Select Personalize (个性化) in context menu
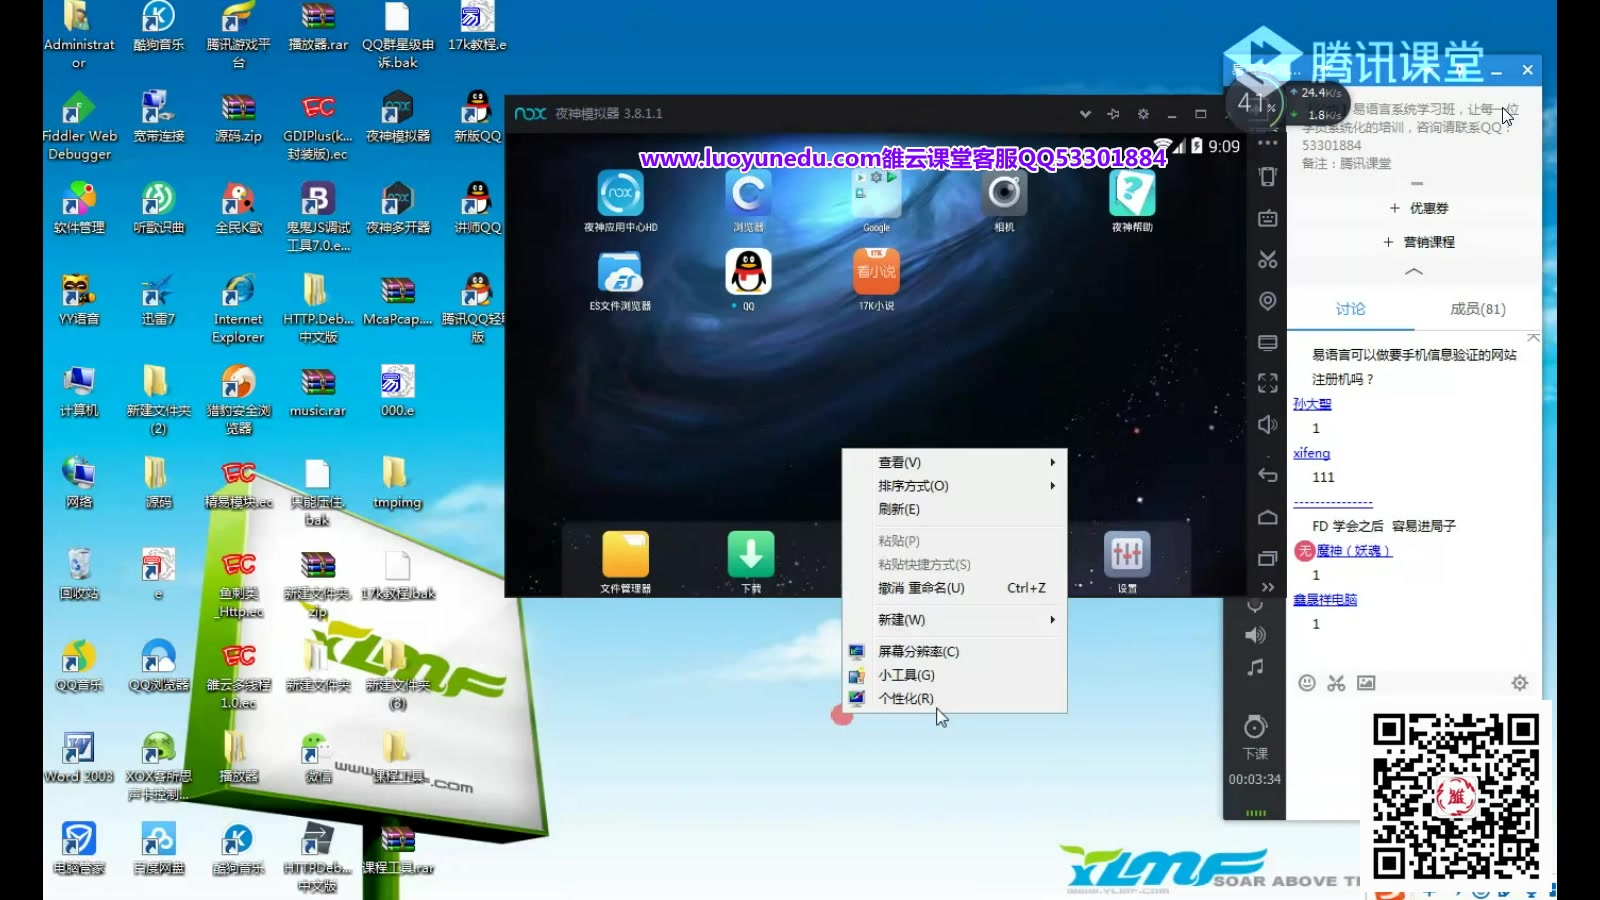This screenshot has width=1600, height=900. click(x=955, y=699)
